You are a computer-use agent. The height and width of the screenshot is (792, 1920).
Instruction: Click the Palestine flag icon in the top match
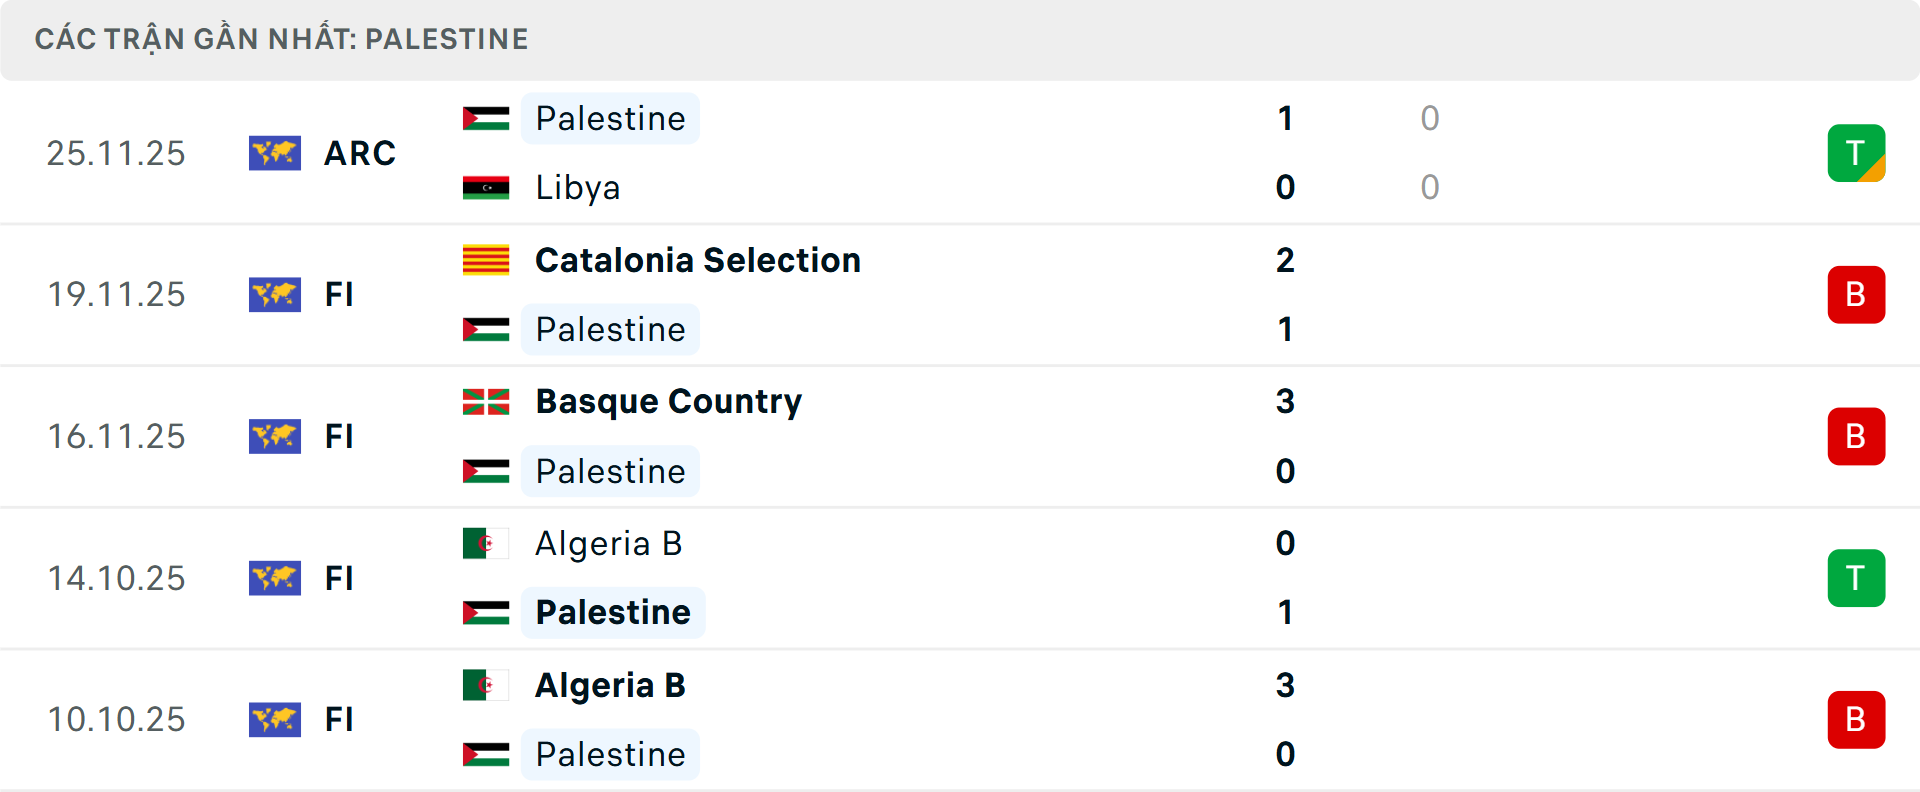click(486, 117)
